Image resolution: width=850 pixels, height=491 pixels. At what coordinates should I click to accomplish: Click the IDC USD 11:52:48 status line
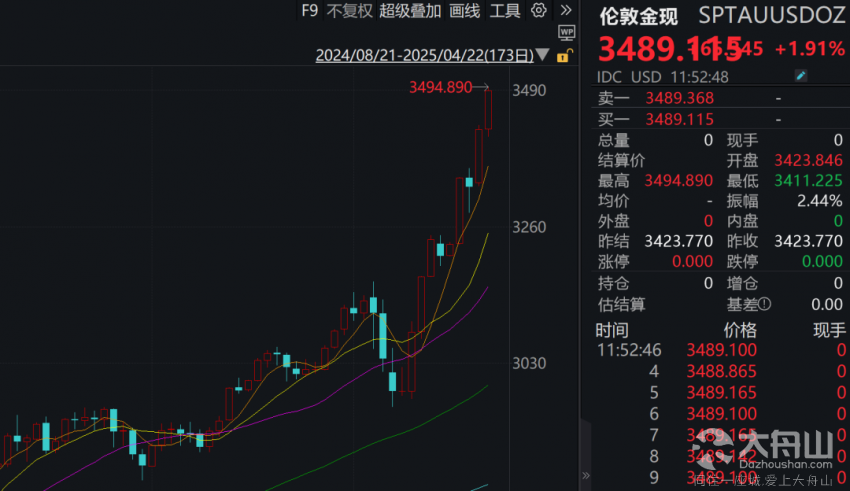pyautogui.click(x=662, y=77)
